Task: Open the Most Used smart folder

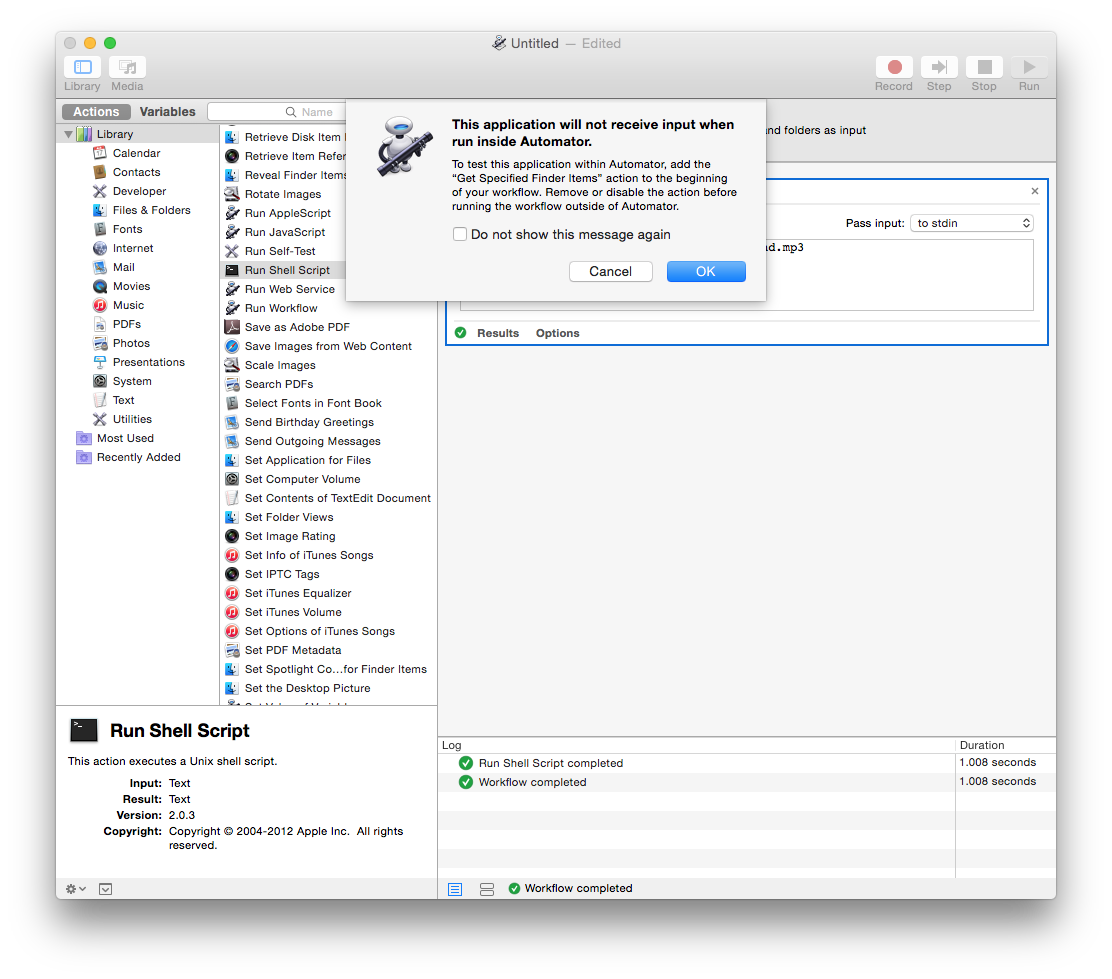Action: (125, 438)
